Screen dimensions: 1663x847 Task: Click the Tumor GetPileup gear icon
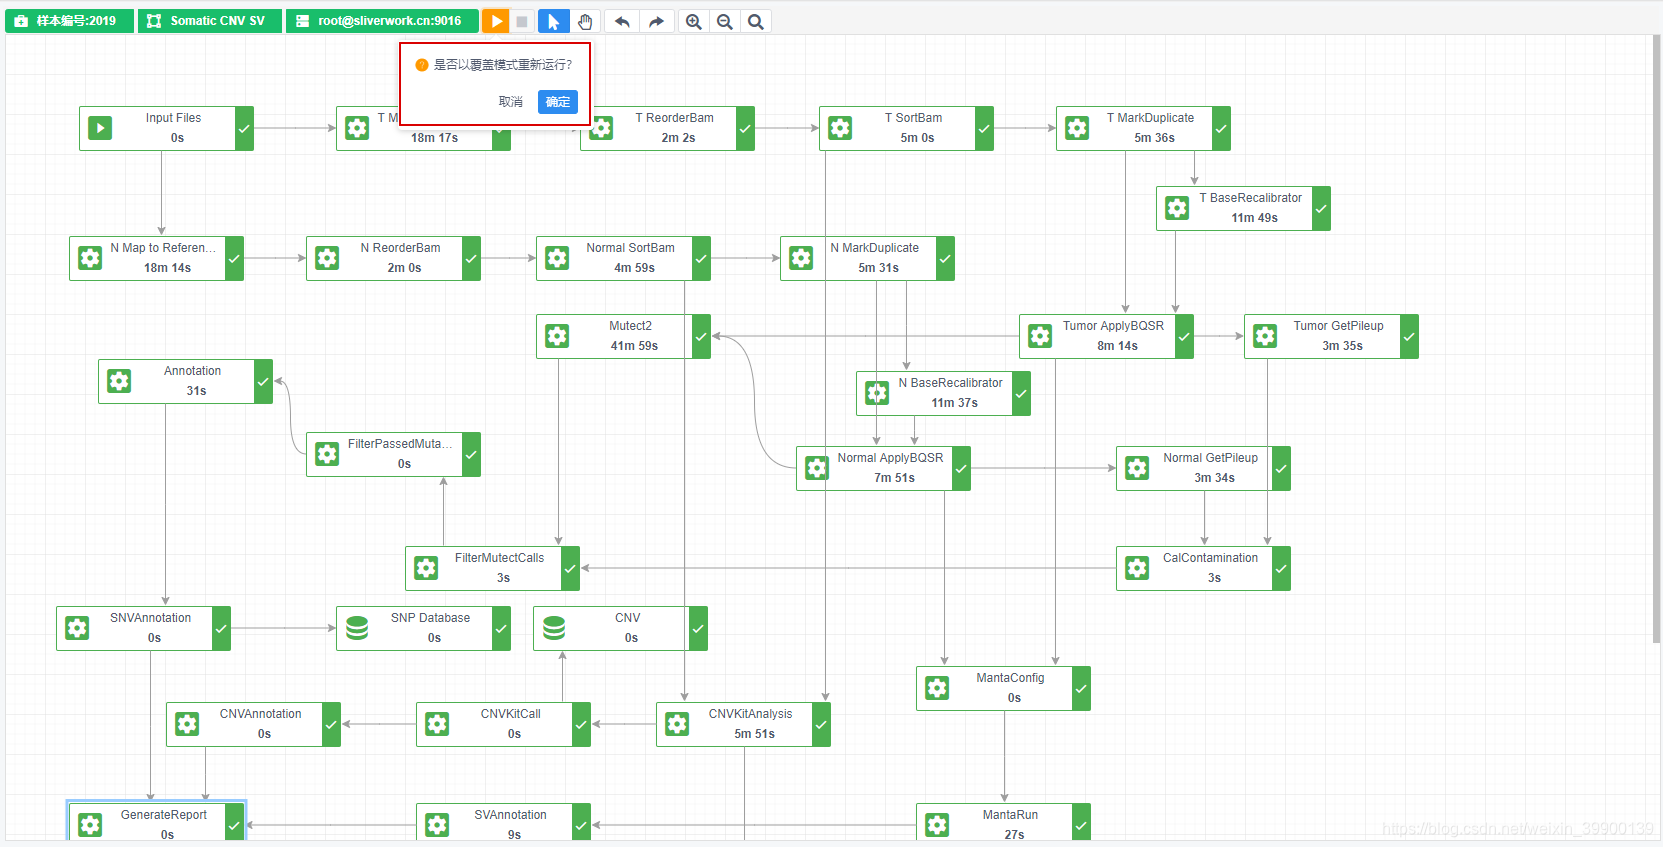pyautogui.click(x=1265, y=336)
